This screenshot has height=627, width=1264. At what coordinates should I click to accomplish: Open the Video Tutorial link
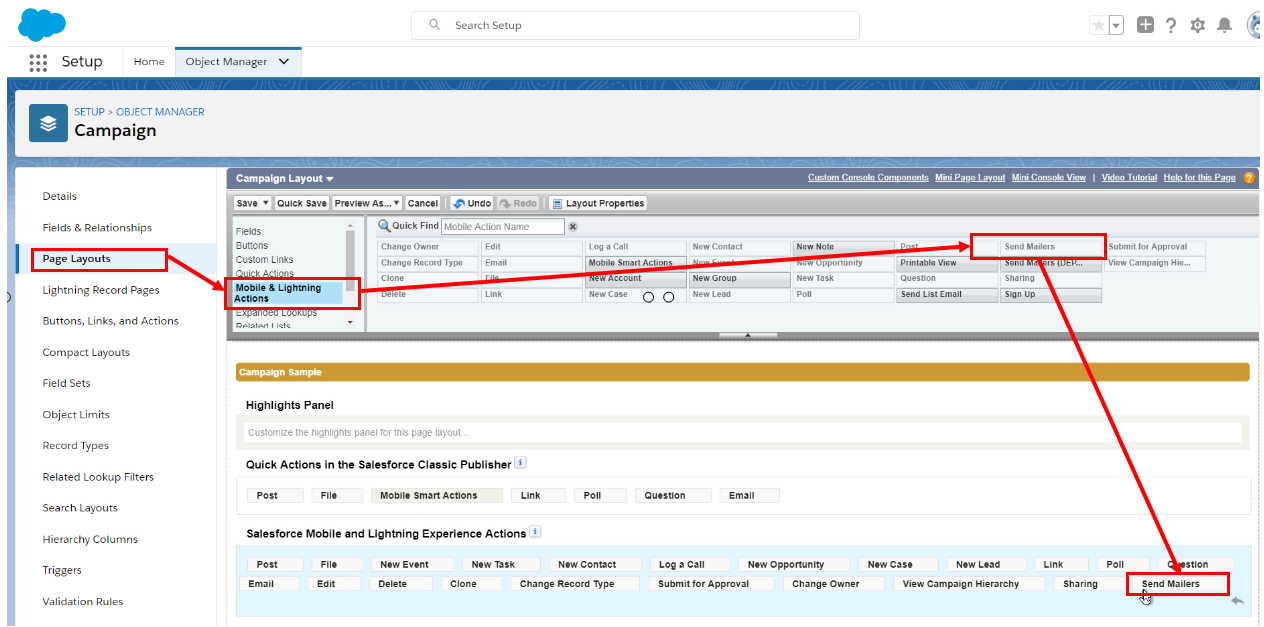coord(1129,178)
